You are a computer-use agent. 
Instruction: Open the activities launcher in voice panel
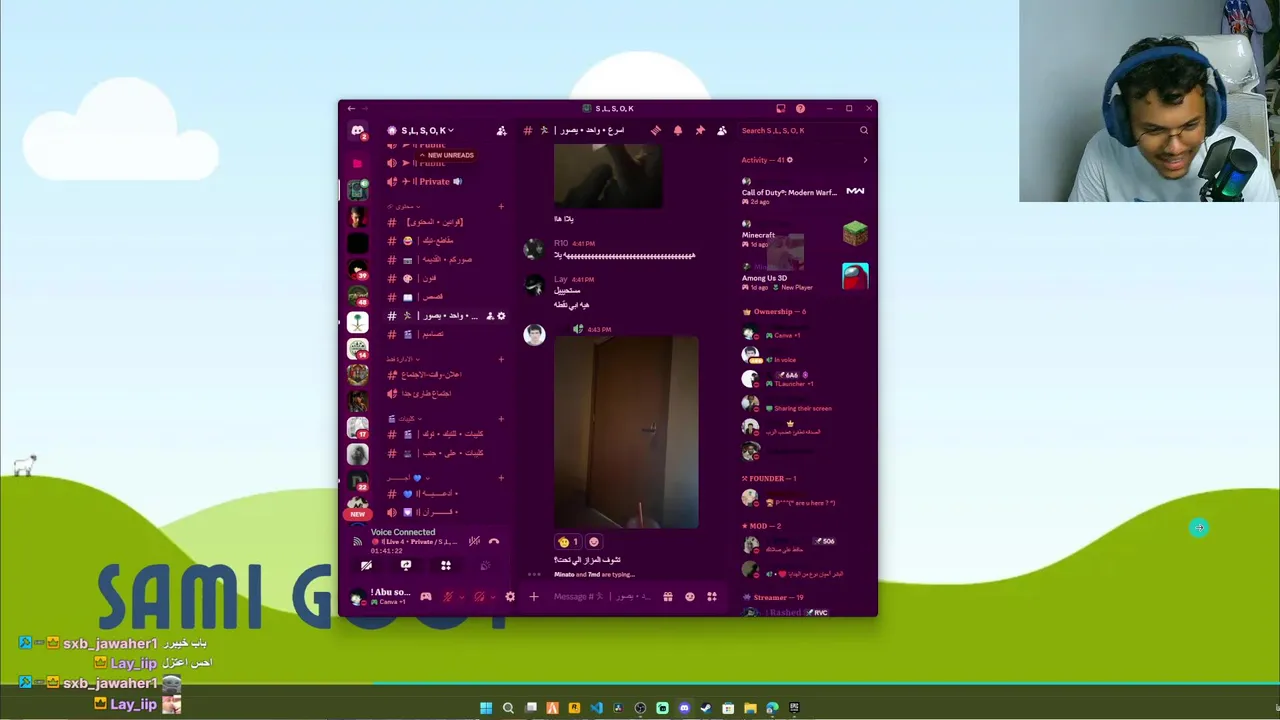click(x=446, y=566)
